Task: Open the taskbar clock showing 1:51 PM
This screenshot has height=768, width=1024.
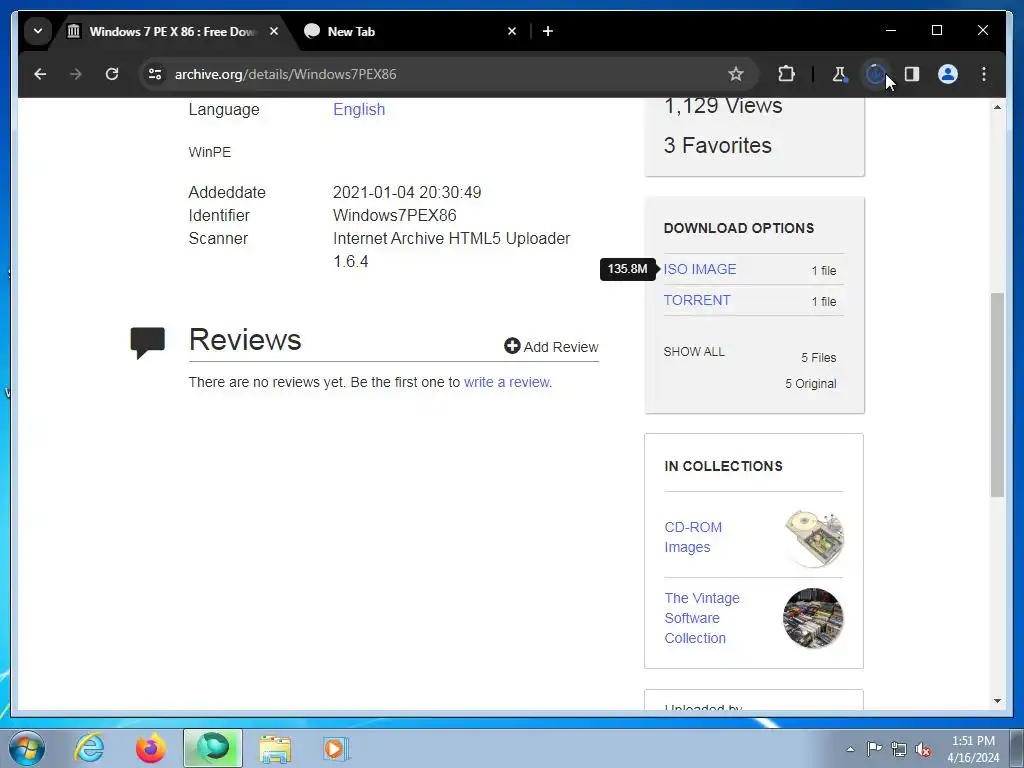Action: tap(973, 749)
